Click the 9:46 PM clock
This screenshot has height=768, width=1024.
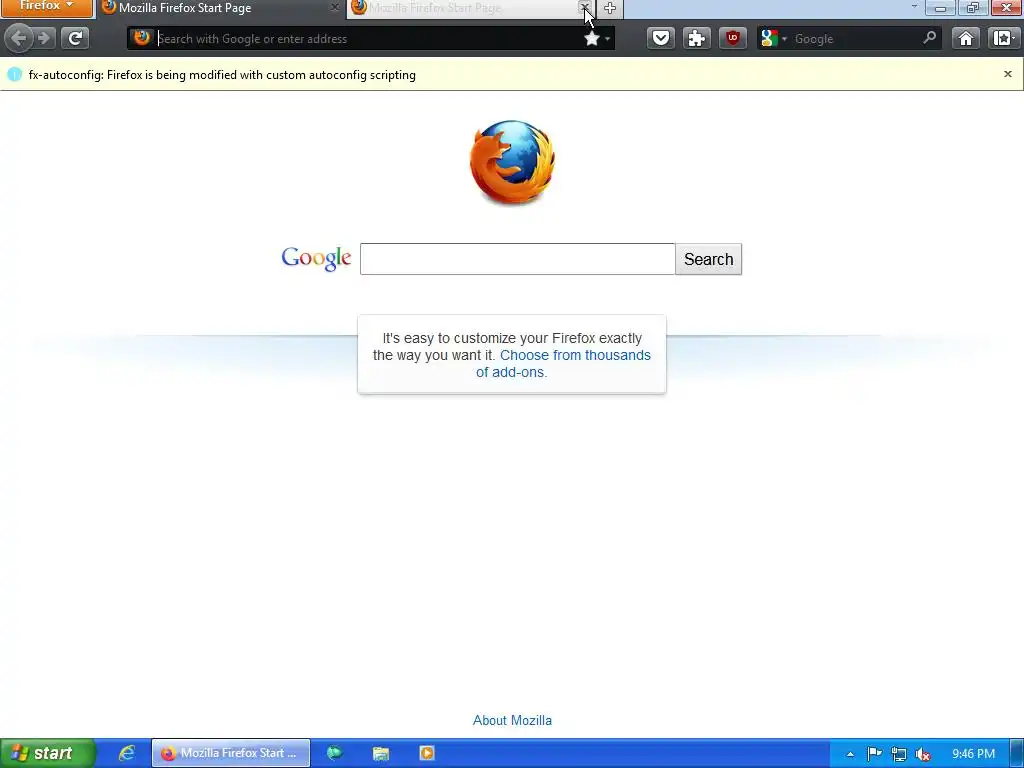coord(973,754)
